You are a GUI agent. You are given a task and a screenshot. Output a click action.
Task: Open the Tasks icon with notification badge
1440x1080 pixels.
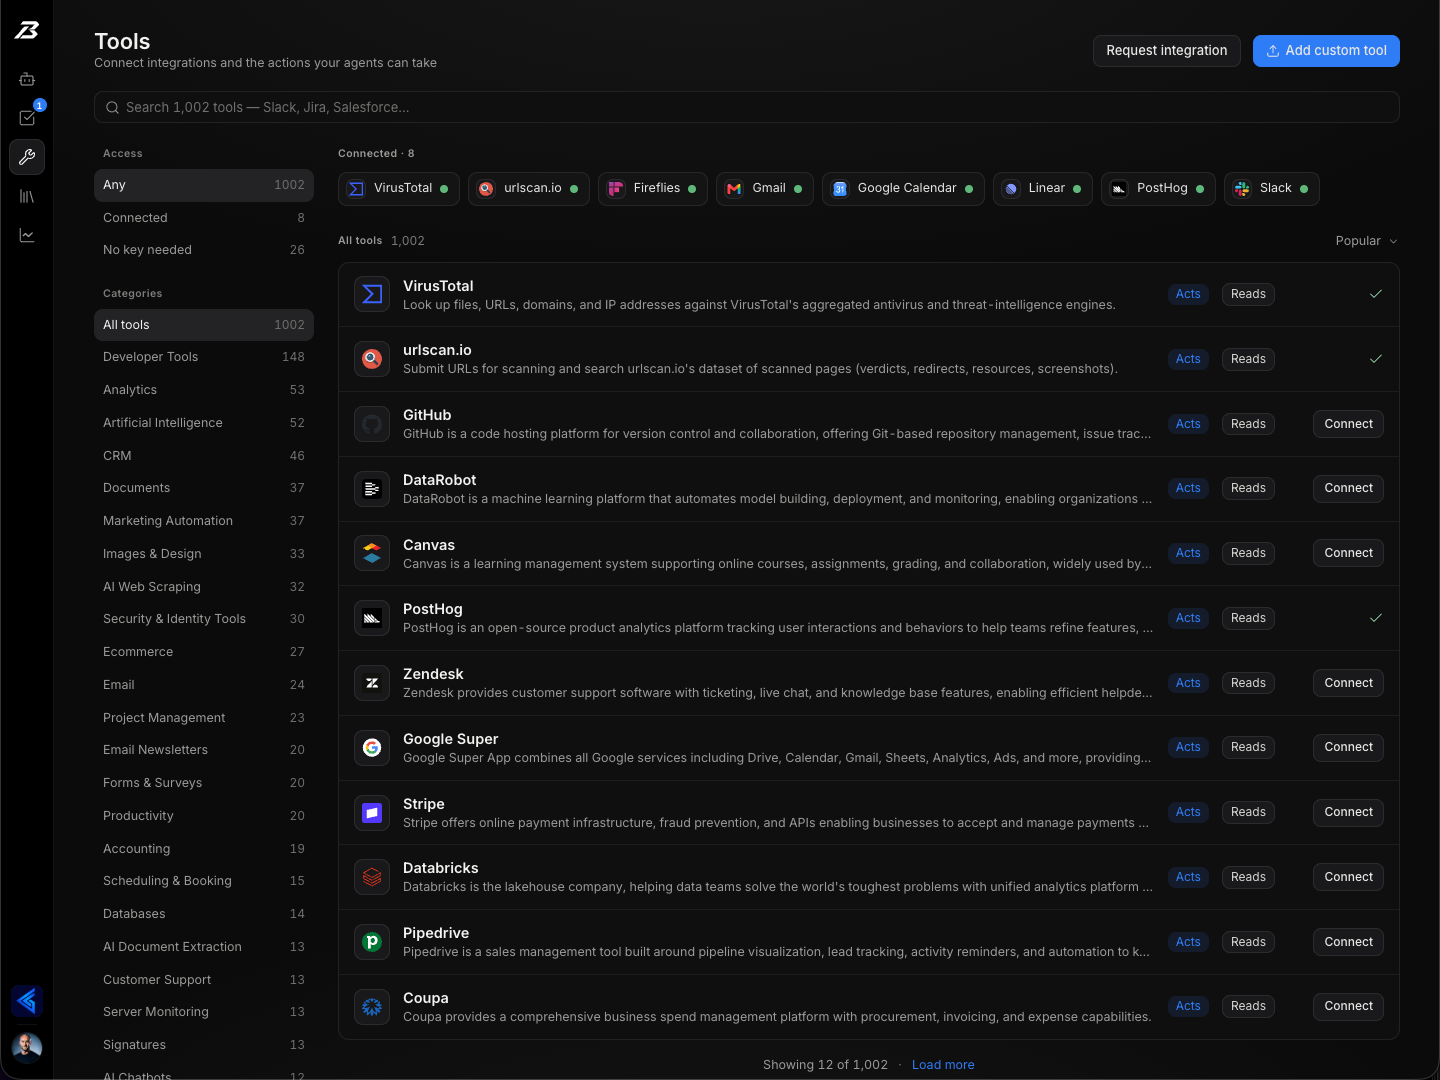click(x=27, y=118)
